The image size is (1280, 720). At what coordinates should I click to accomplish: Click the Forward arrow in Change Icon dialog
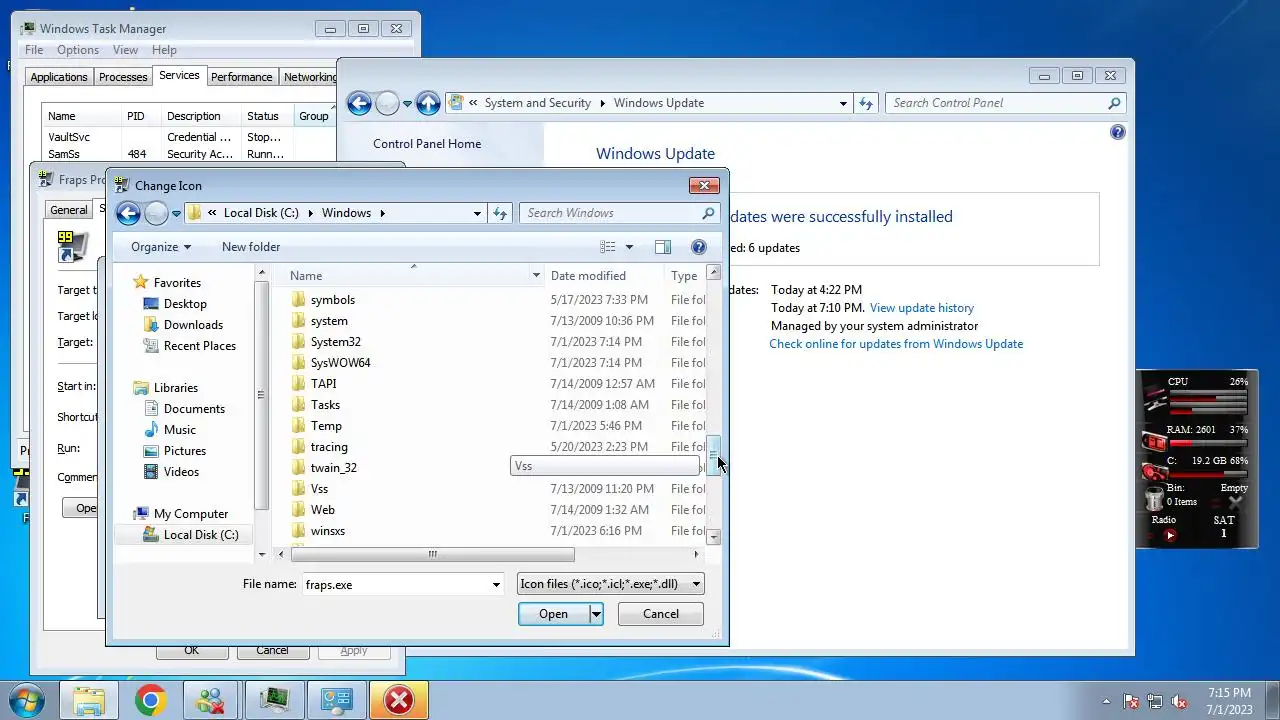(x=156, y=213)
